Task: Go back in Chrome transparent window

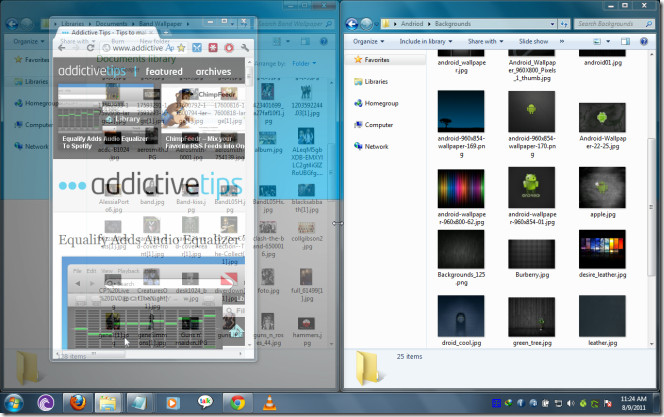Action: (62, 48)
